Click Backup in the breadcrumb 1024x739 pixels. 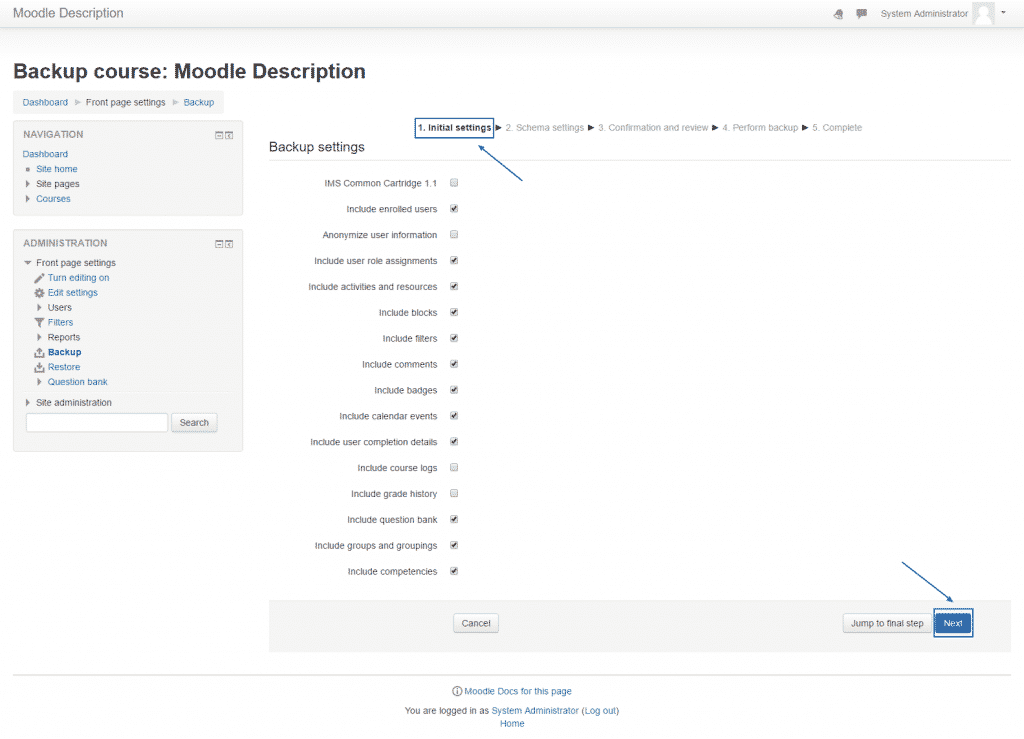click(x=199, y=102)
